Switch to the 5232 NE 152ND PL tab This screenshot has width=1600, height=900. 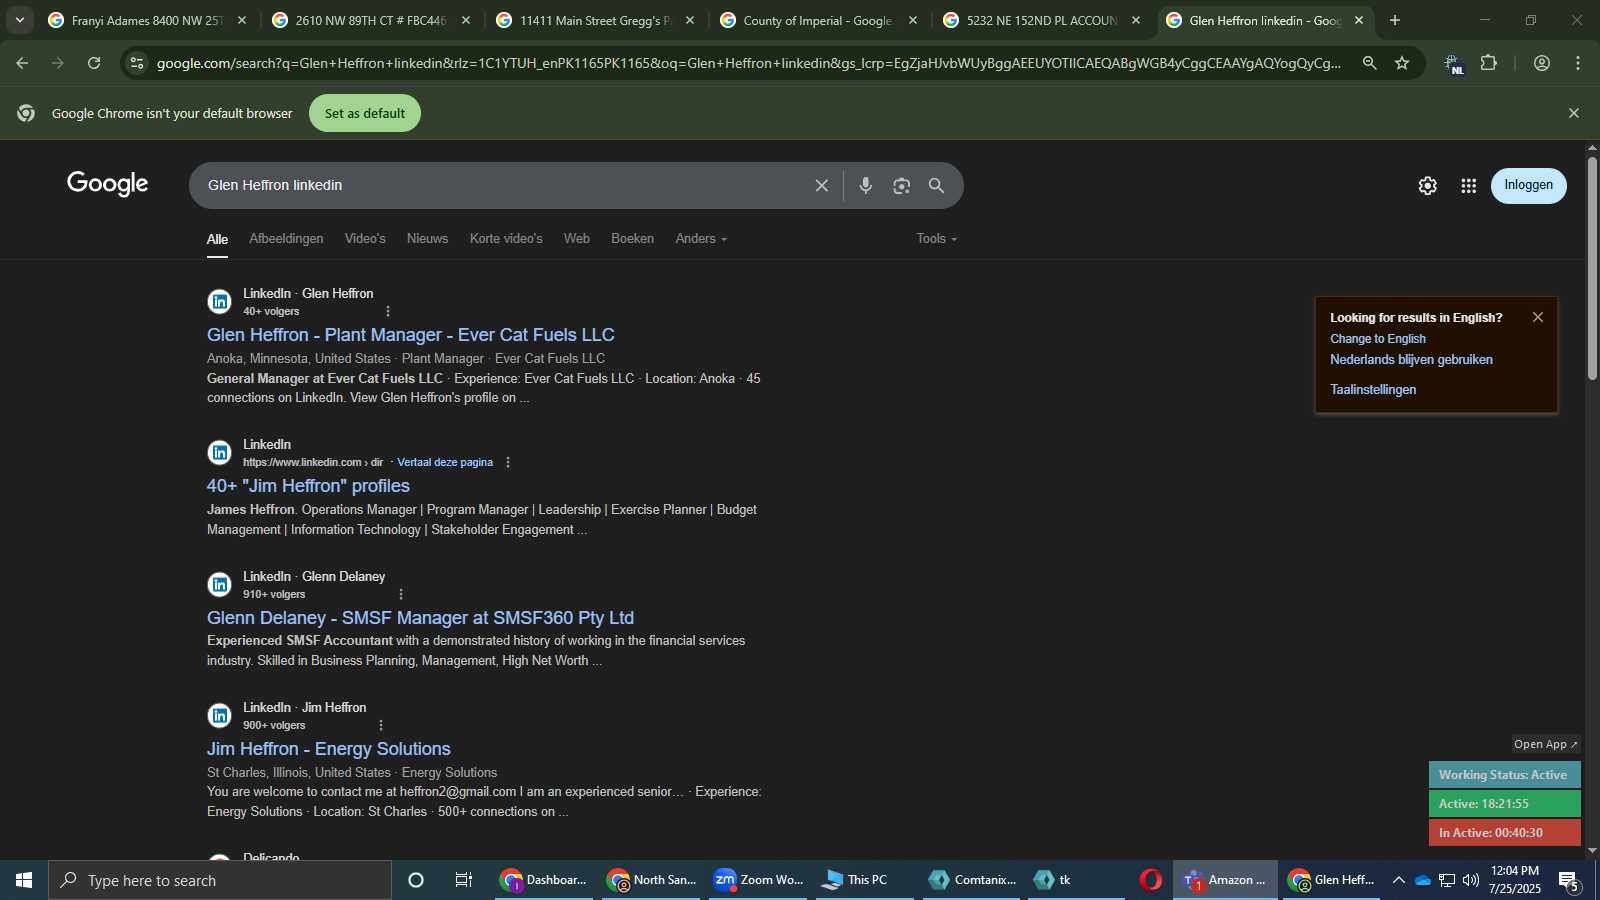tap(1043, 20)
